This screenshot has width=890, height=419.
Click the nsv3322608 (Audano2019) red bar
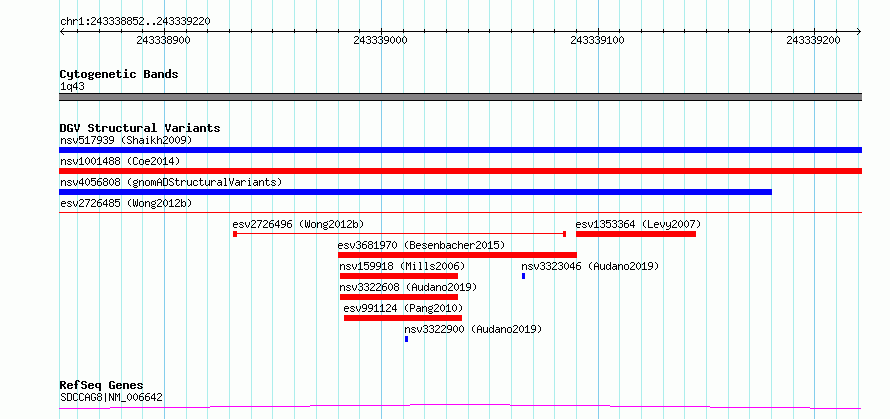click(x=399, y=297)
